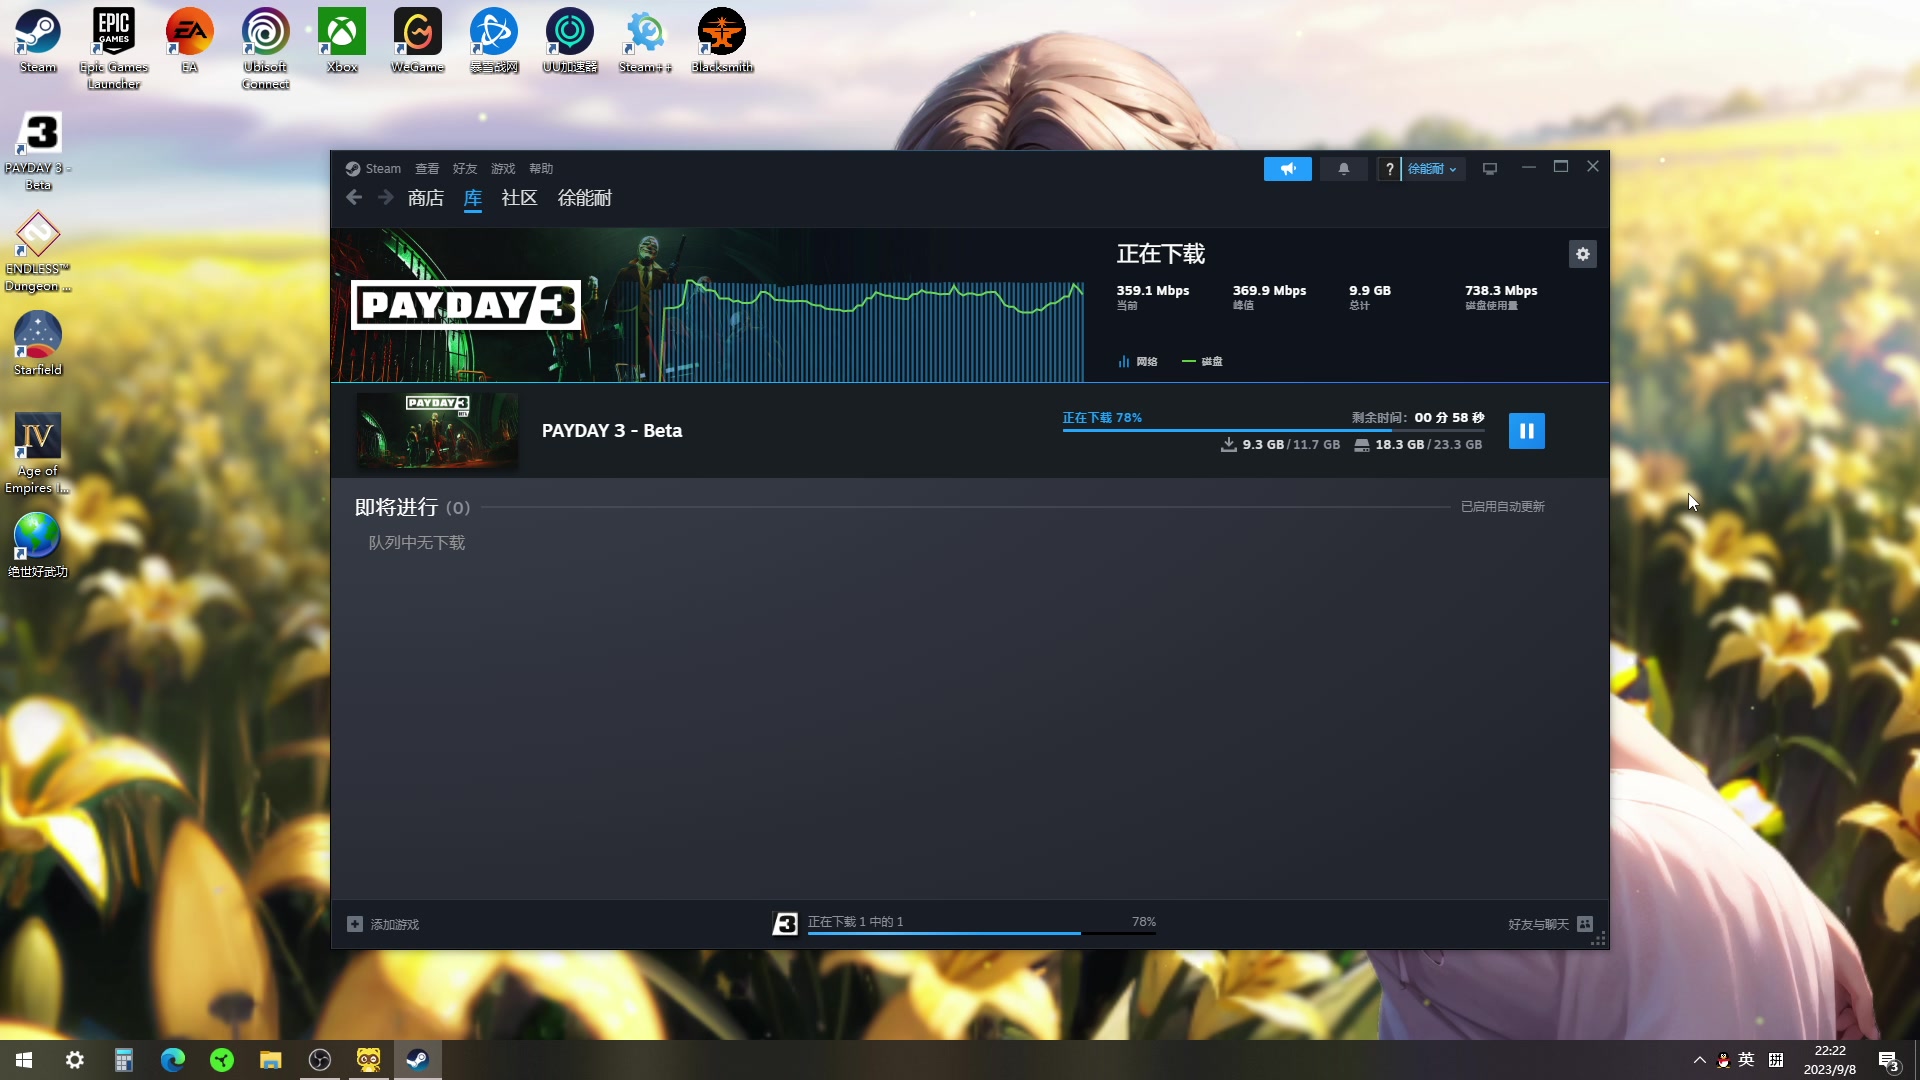Image resolution: width=1920 pixels, height=1080 pixels.
Task: Click the bottom download progress bar
Action: coord(981,933)
